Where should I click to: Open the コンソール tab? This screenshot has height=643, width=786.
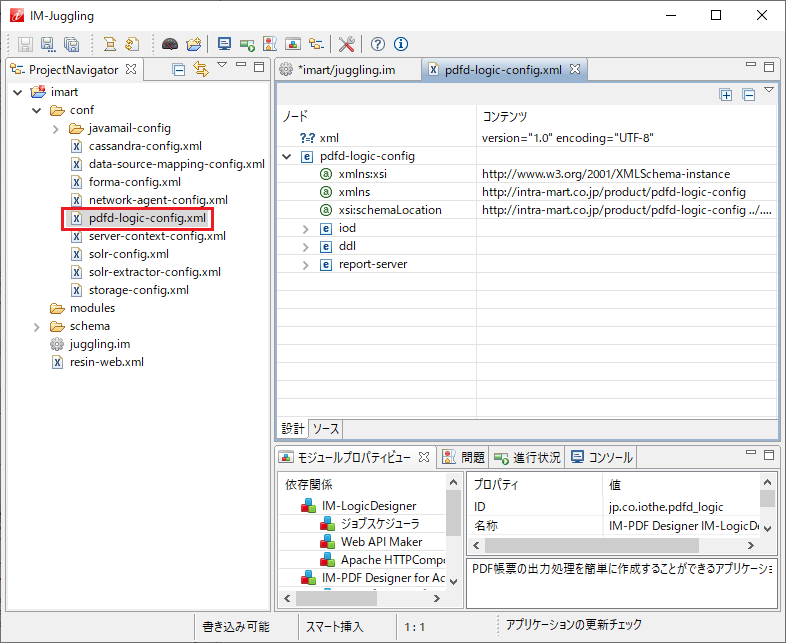[602, 457]
